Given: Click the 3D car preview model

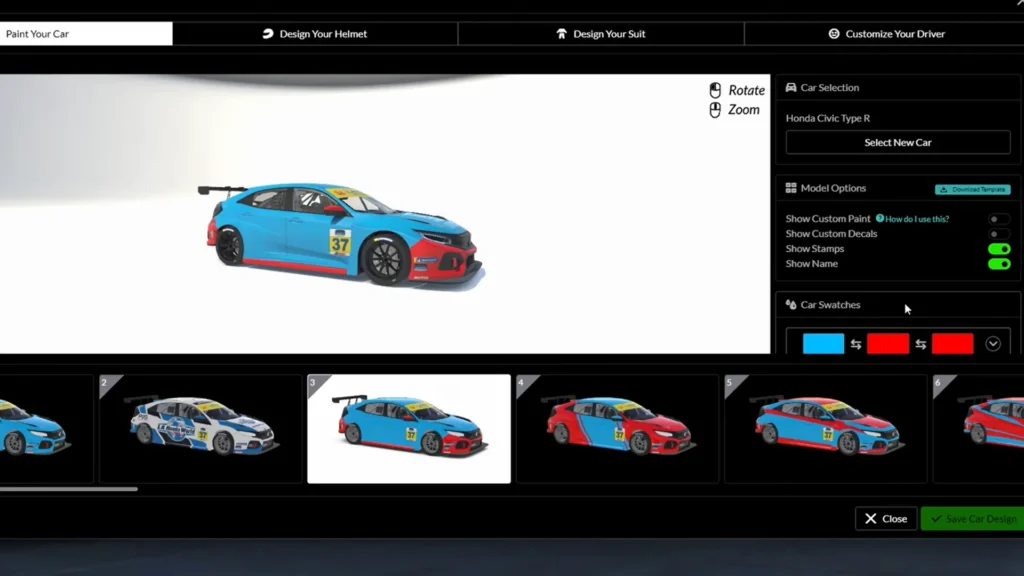Looking at the screenshot, I should (x=343, y=234).
